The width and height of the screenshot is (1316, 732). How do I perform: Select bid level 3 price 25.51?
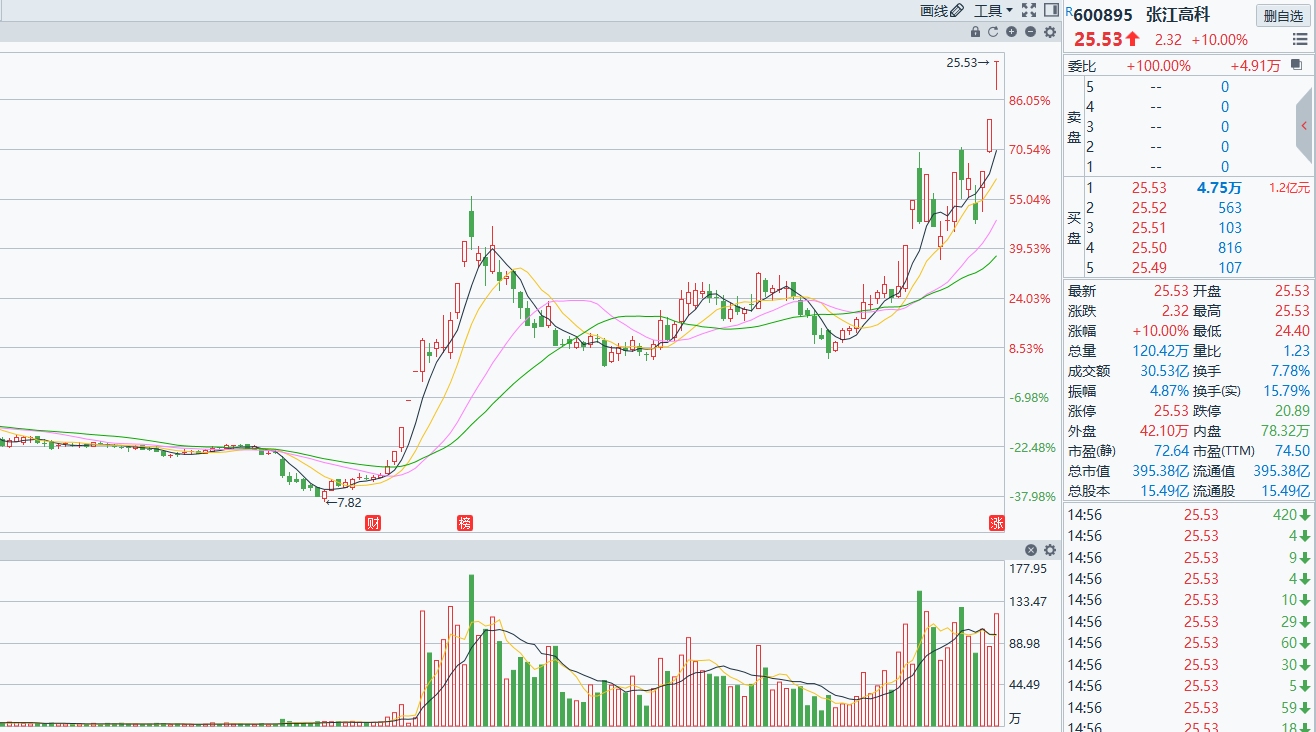click(1149, 228)
